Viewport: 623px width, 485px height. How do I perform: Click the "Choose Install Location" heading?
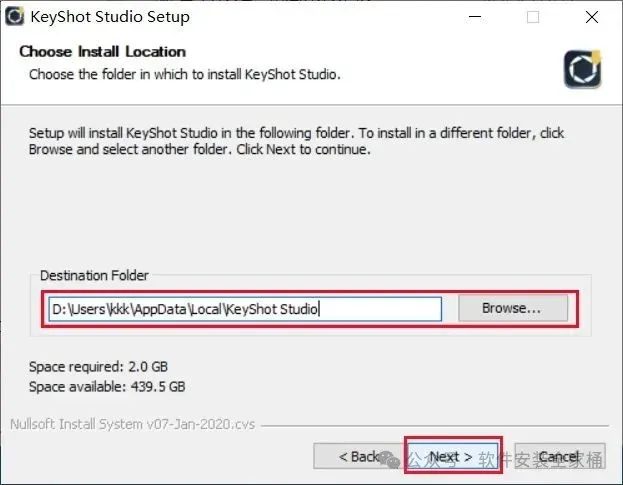[x=103, y=52]
